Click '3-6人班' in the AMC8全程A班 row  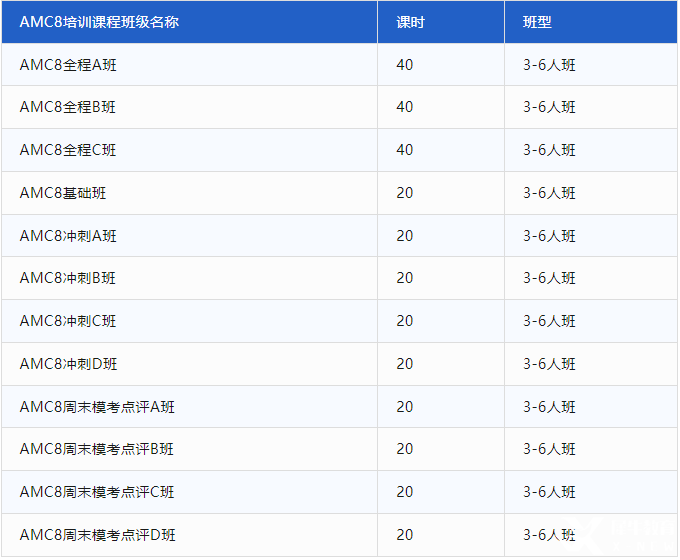[x=549, y=65]
